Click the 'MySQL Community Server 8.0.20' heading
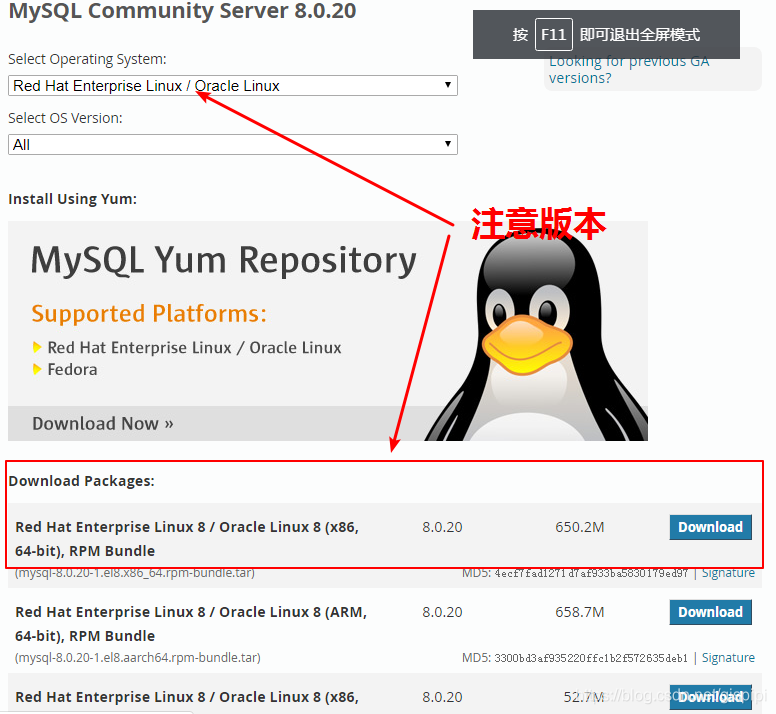The width and height of the screenshot is (776, 714). [183, 11]
